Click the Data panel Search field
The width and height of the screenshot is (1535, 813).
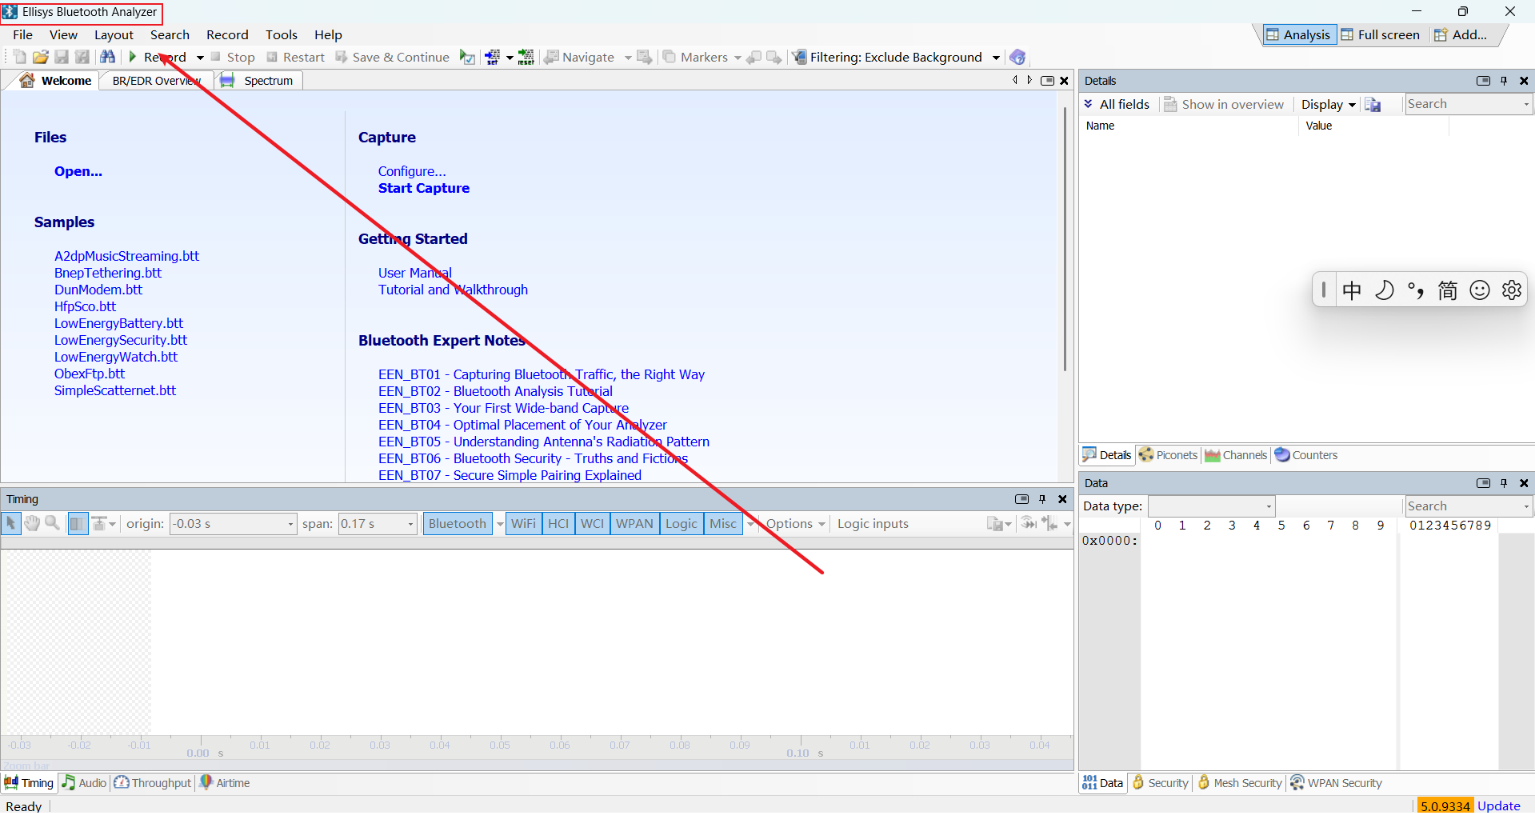pyautogui.click(x=1468, y=506)
